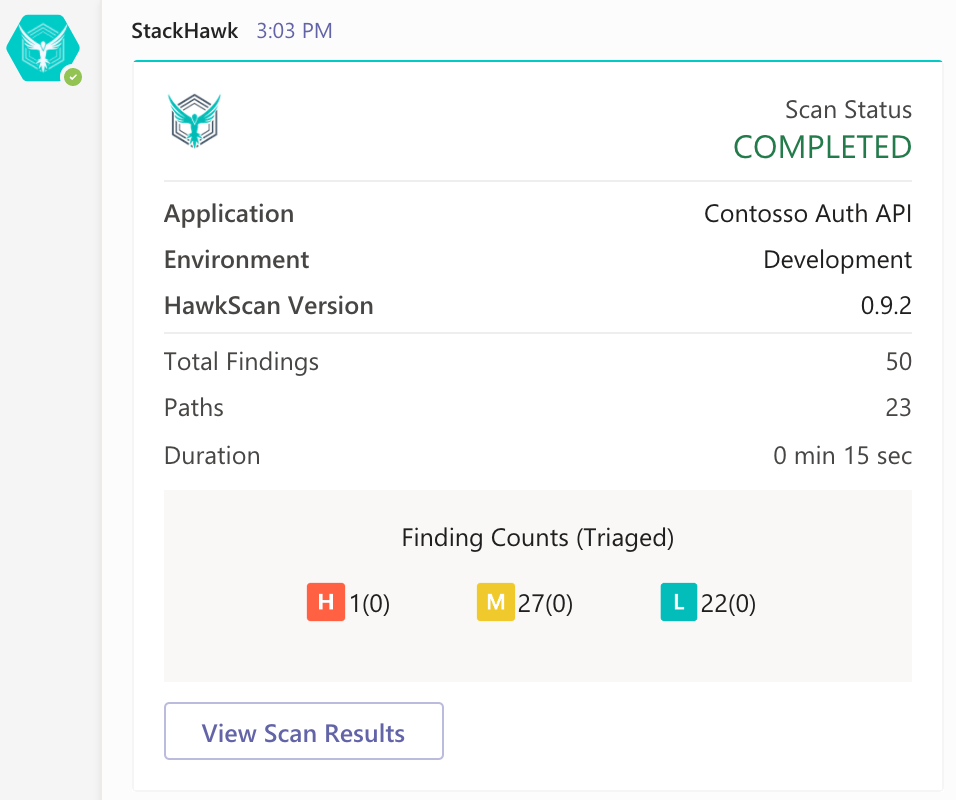Click the COMPLETED scan status text
The image size is (956, 800).
coord(822,147)
